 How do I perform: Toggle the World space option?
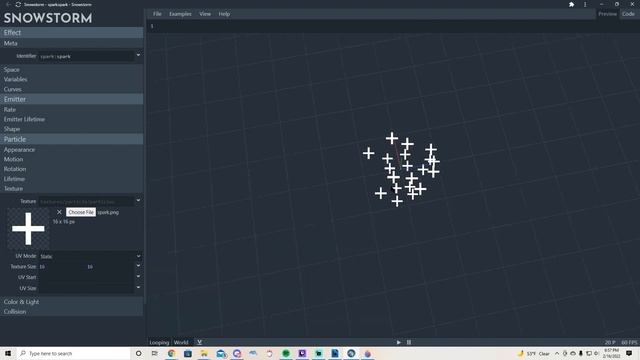click(x=181, y=342)
